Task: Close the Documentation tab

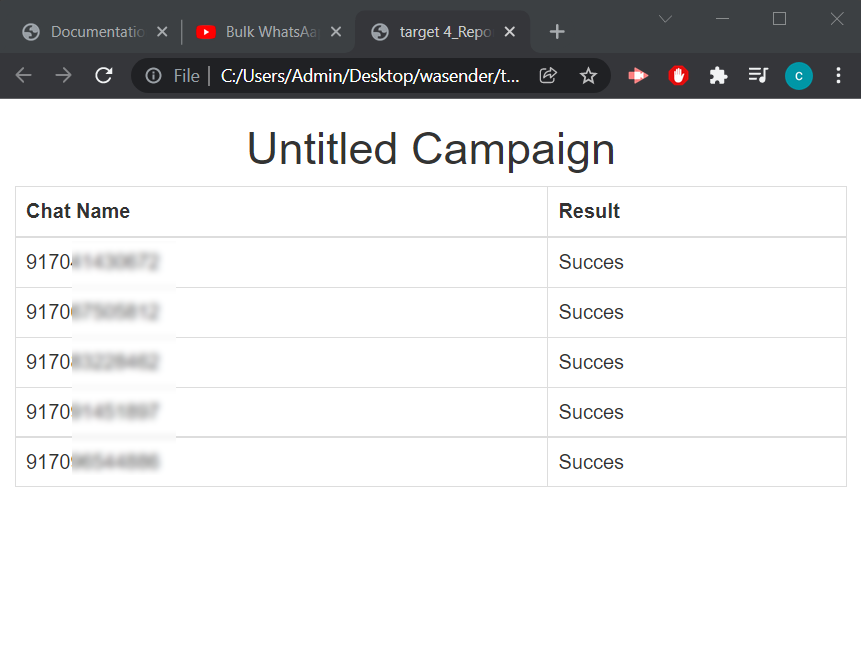Action: [162, 32]
